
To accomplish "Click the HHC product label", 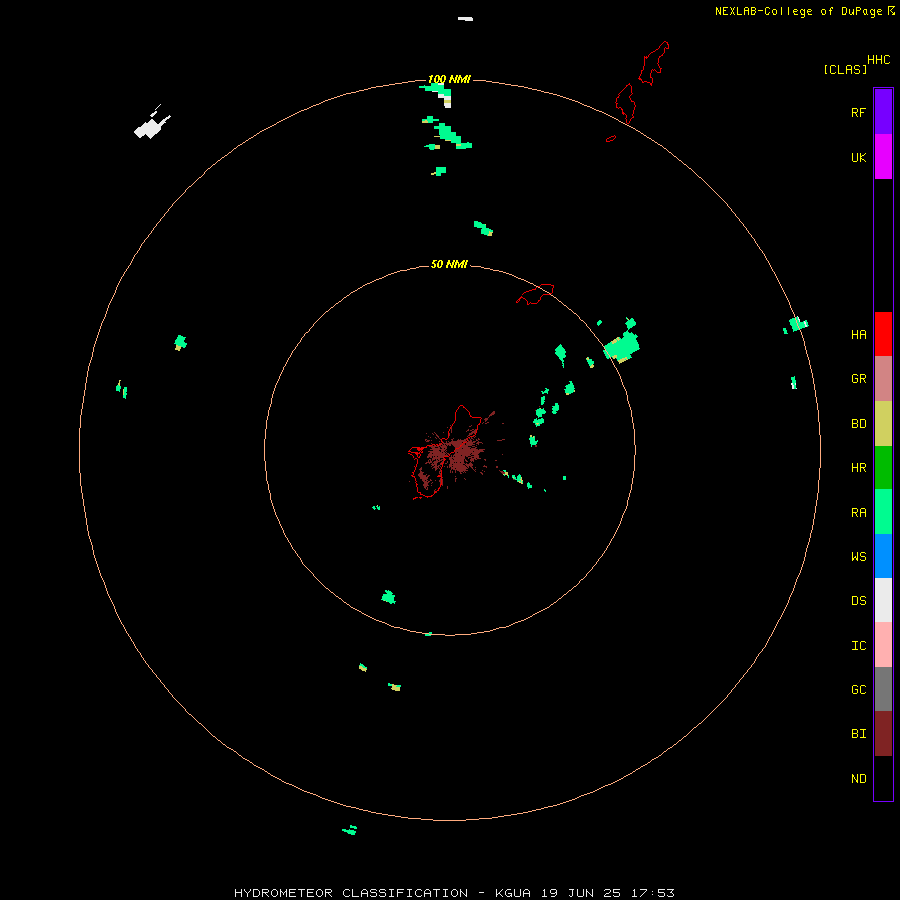I will pyautogui.click(x=878, y=60).
